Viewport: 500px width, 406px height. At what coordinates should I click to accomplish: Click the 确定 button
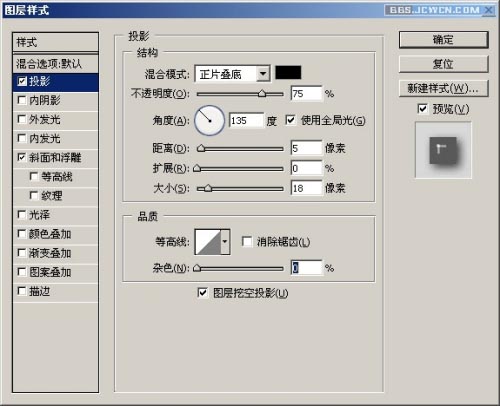coord(443,40)
